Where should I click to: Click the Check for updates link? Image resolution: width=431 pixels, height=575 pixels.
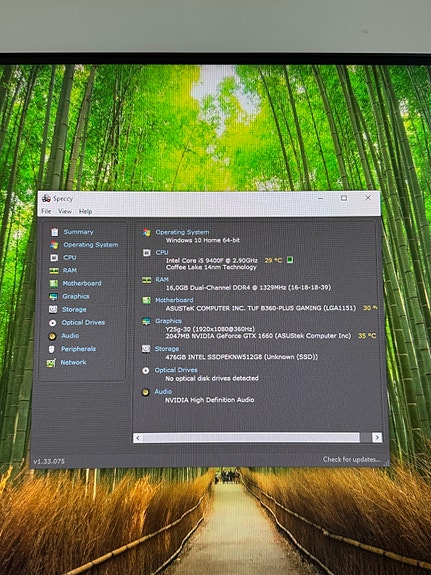pyautogui.click(x=351, y=459)
